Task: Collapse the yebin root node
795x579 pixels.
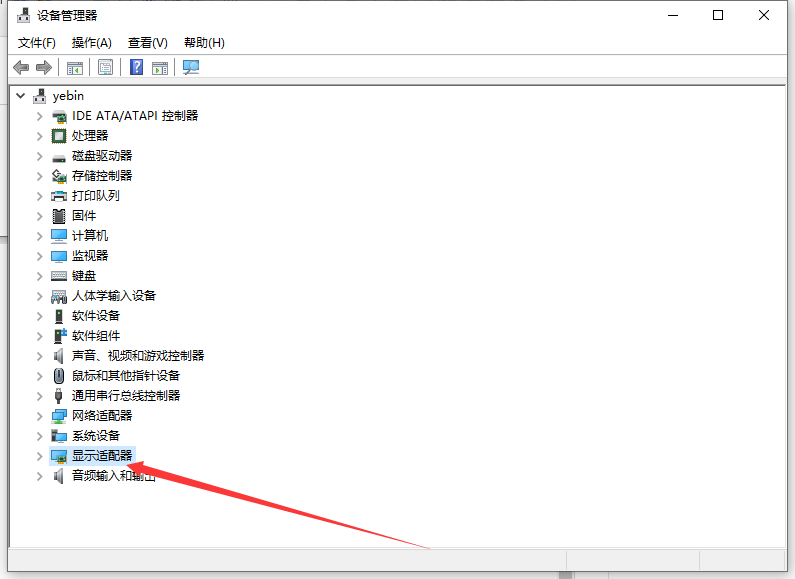Action: tap(20, 96)
